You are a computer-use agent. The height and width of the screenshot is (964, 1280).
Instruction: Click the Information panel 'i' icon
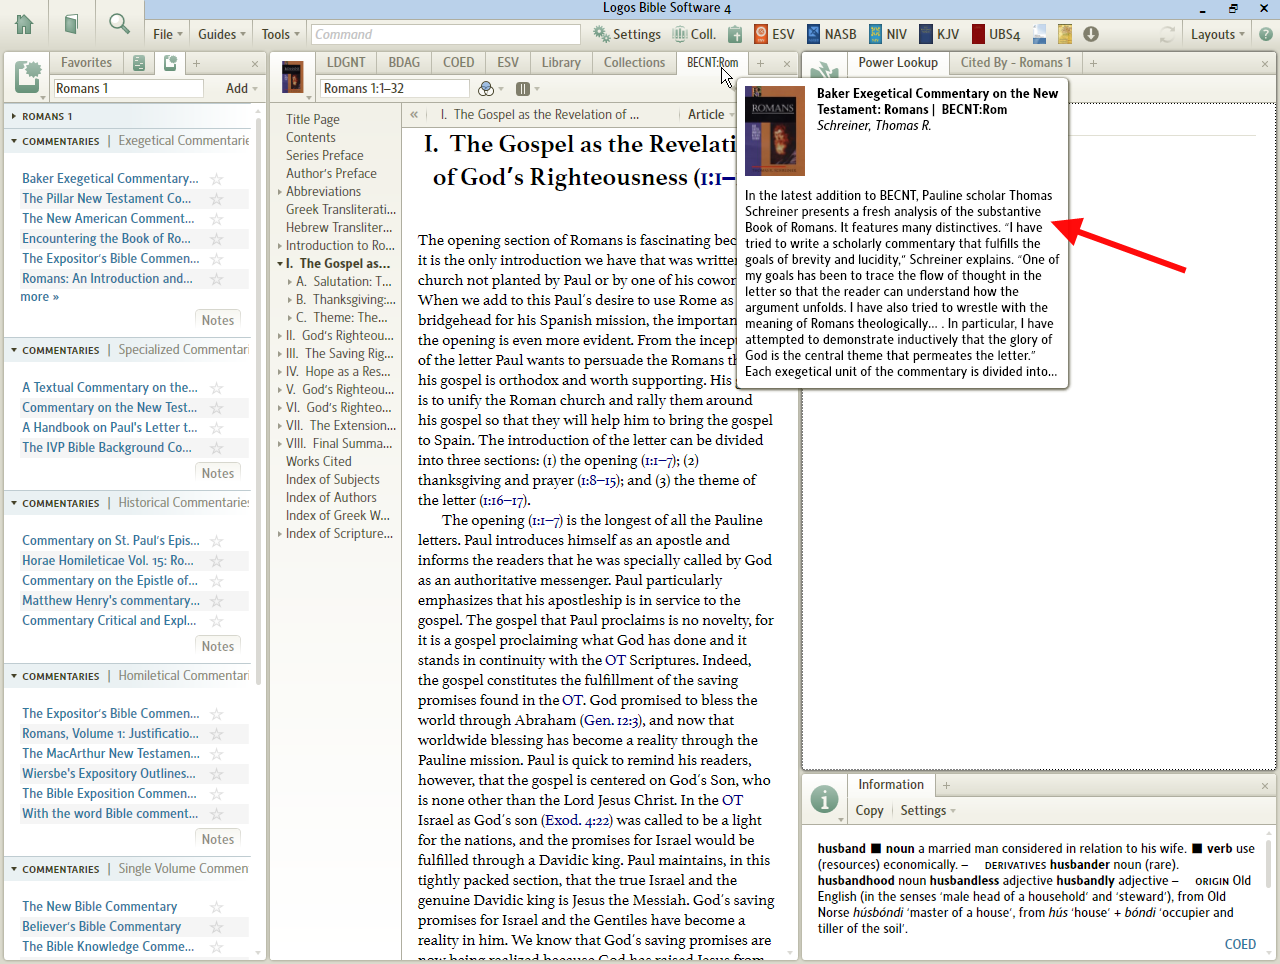[824, 799]
